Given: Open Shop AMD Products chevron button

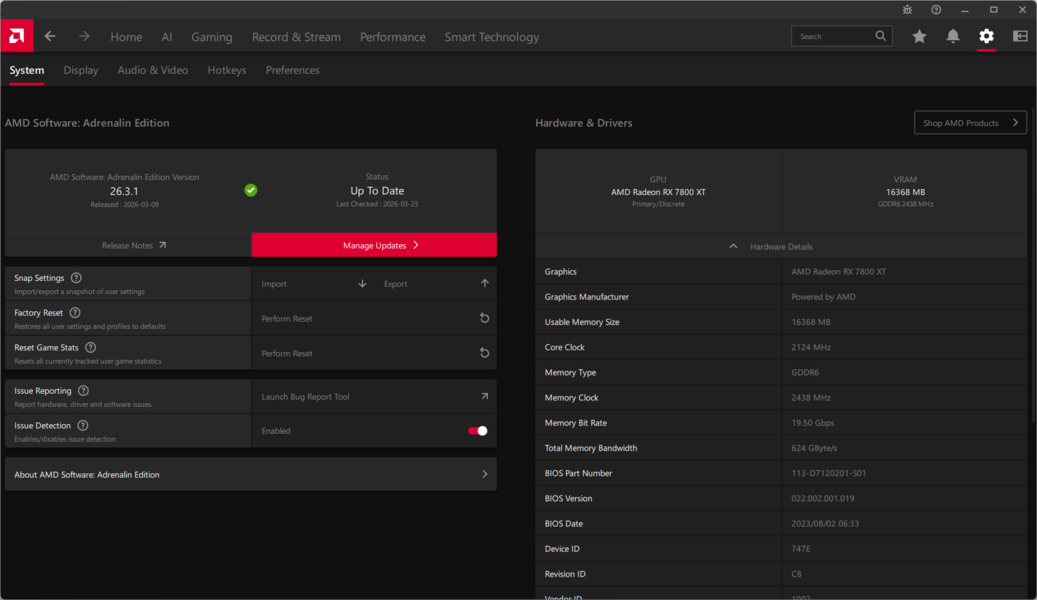Looking at the screenshot, I should click(970, 123).
